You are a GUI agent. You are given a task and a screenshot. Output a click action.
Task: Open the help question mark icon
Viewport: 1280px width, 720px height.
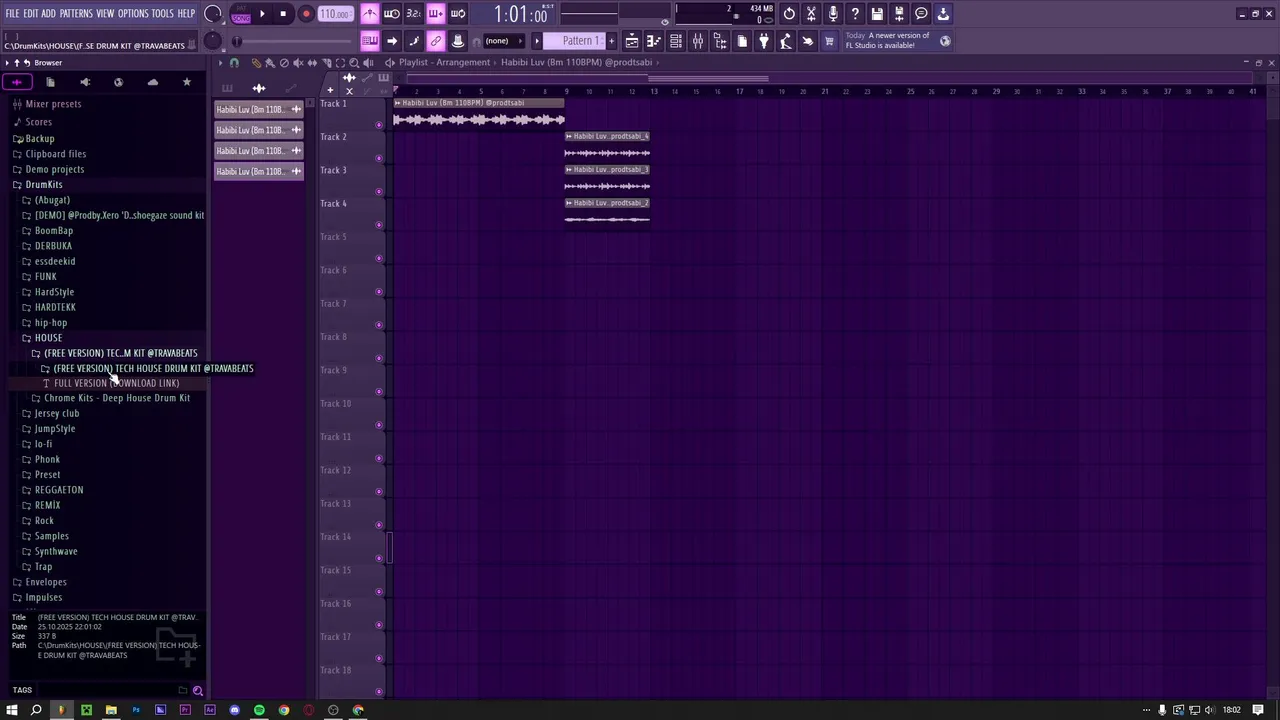[x=855, y=14]
